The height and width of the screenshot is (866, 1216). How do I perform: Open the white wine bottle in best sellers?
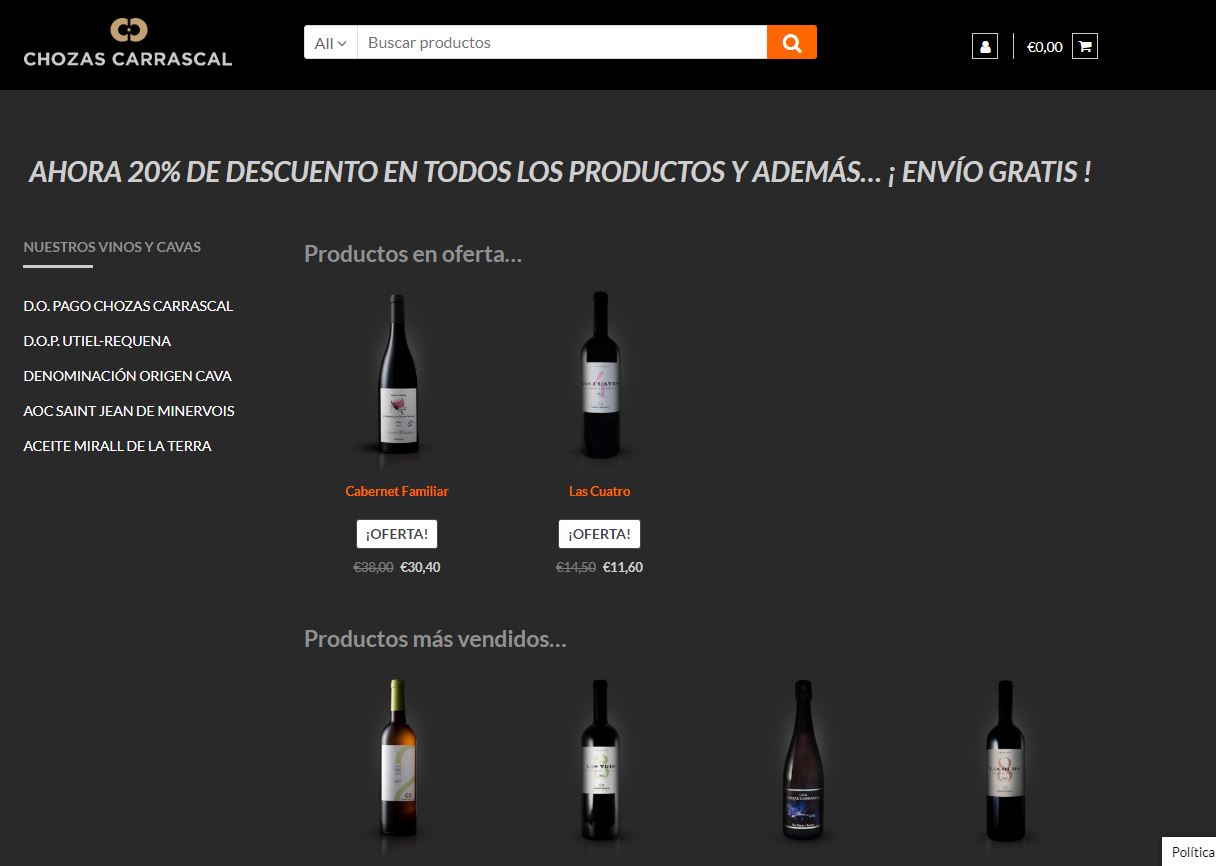397,758
